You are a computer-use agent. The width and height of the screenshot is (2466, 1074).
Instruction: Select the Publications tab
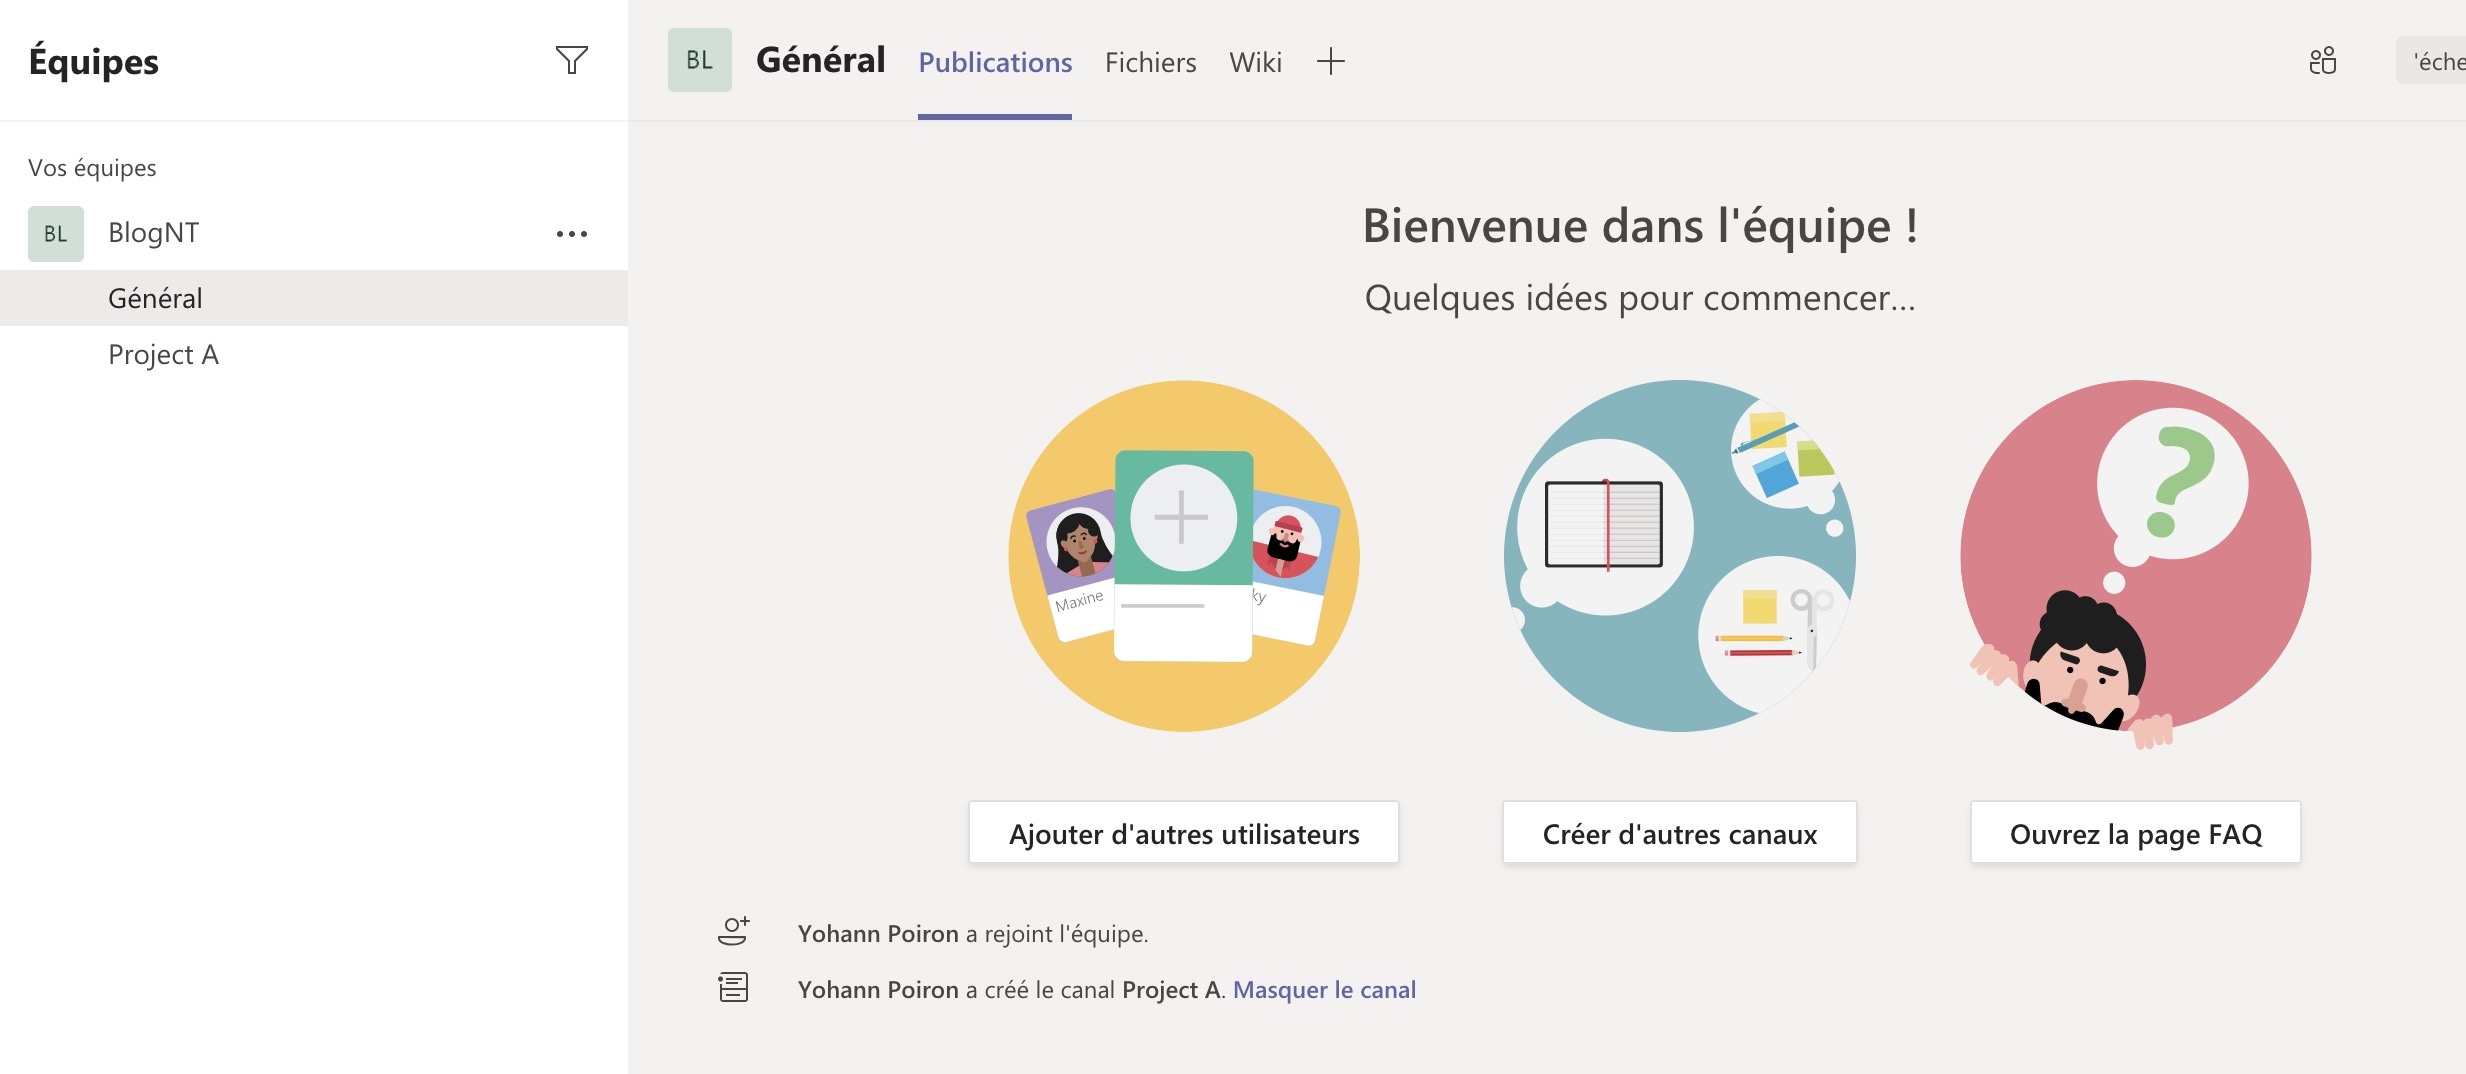(995, 62)
